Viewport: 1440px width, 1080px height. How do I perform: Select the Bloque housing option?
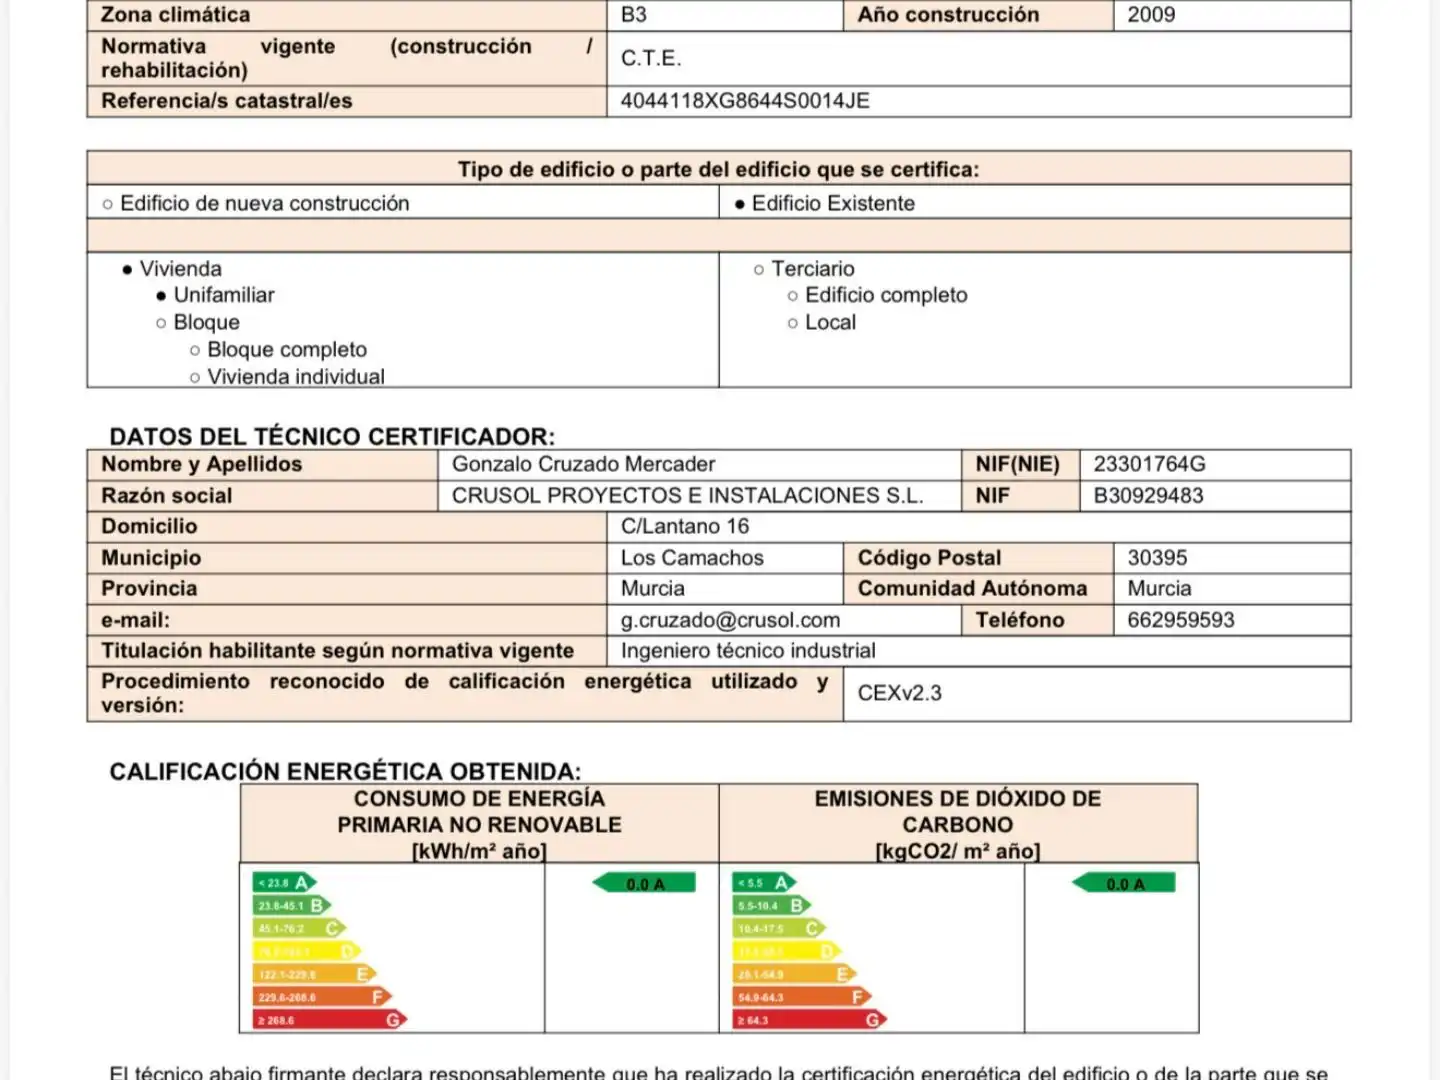pos(198,322)
